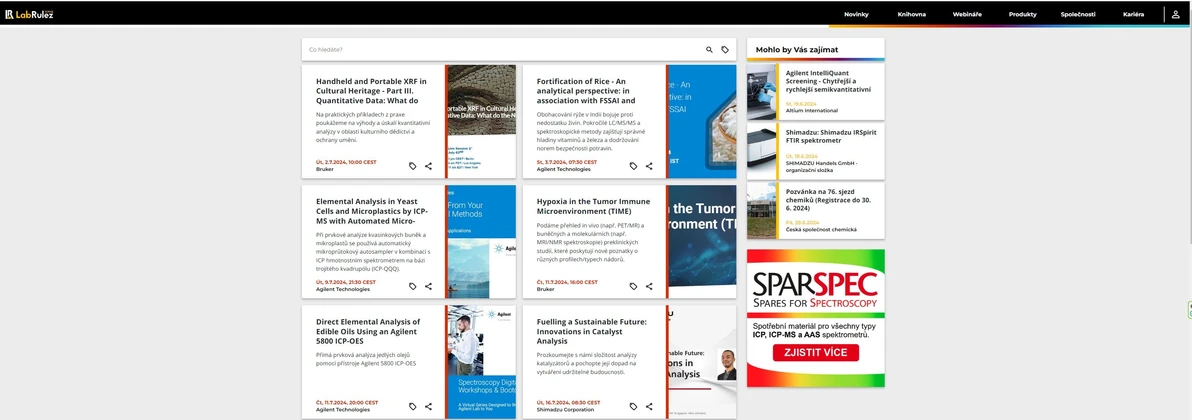Click tag icon on Fuelling a Sustainable Future card

tap(633, 406)
